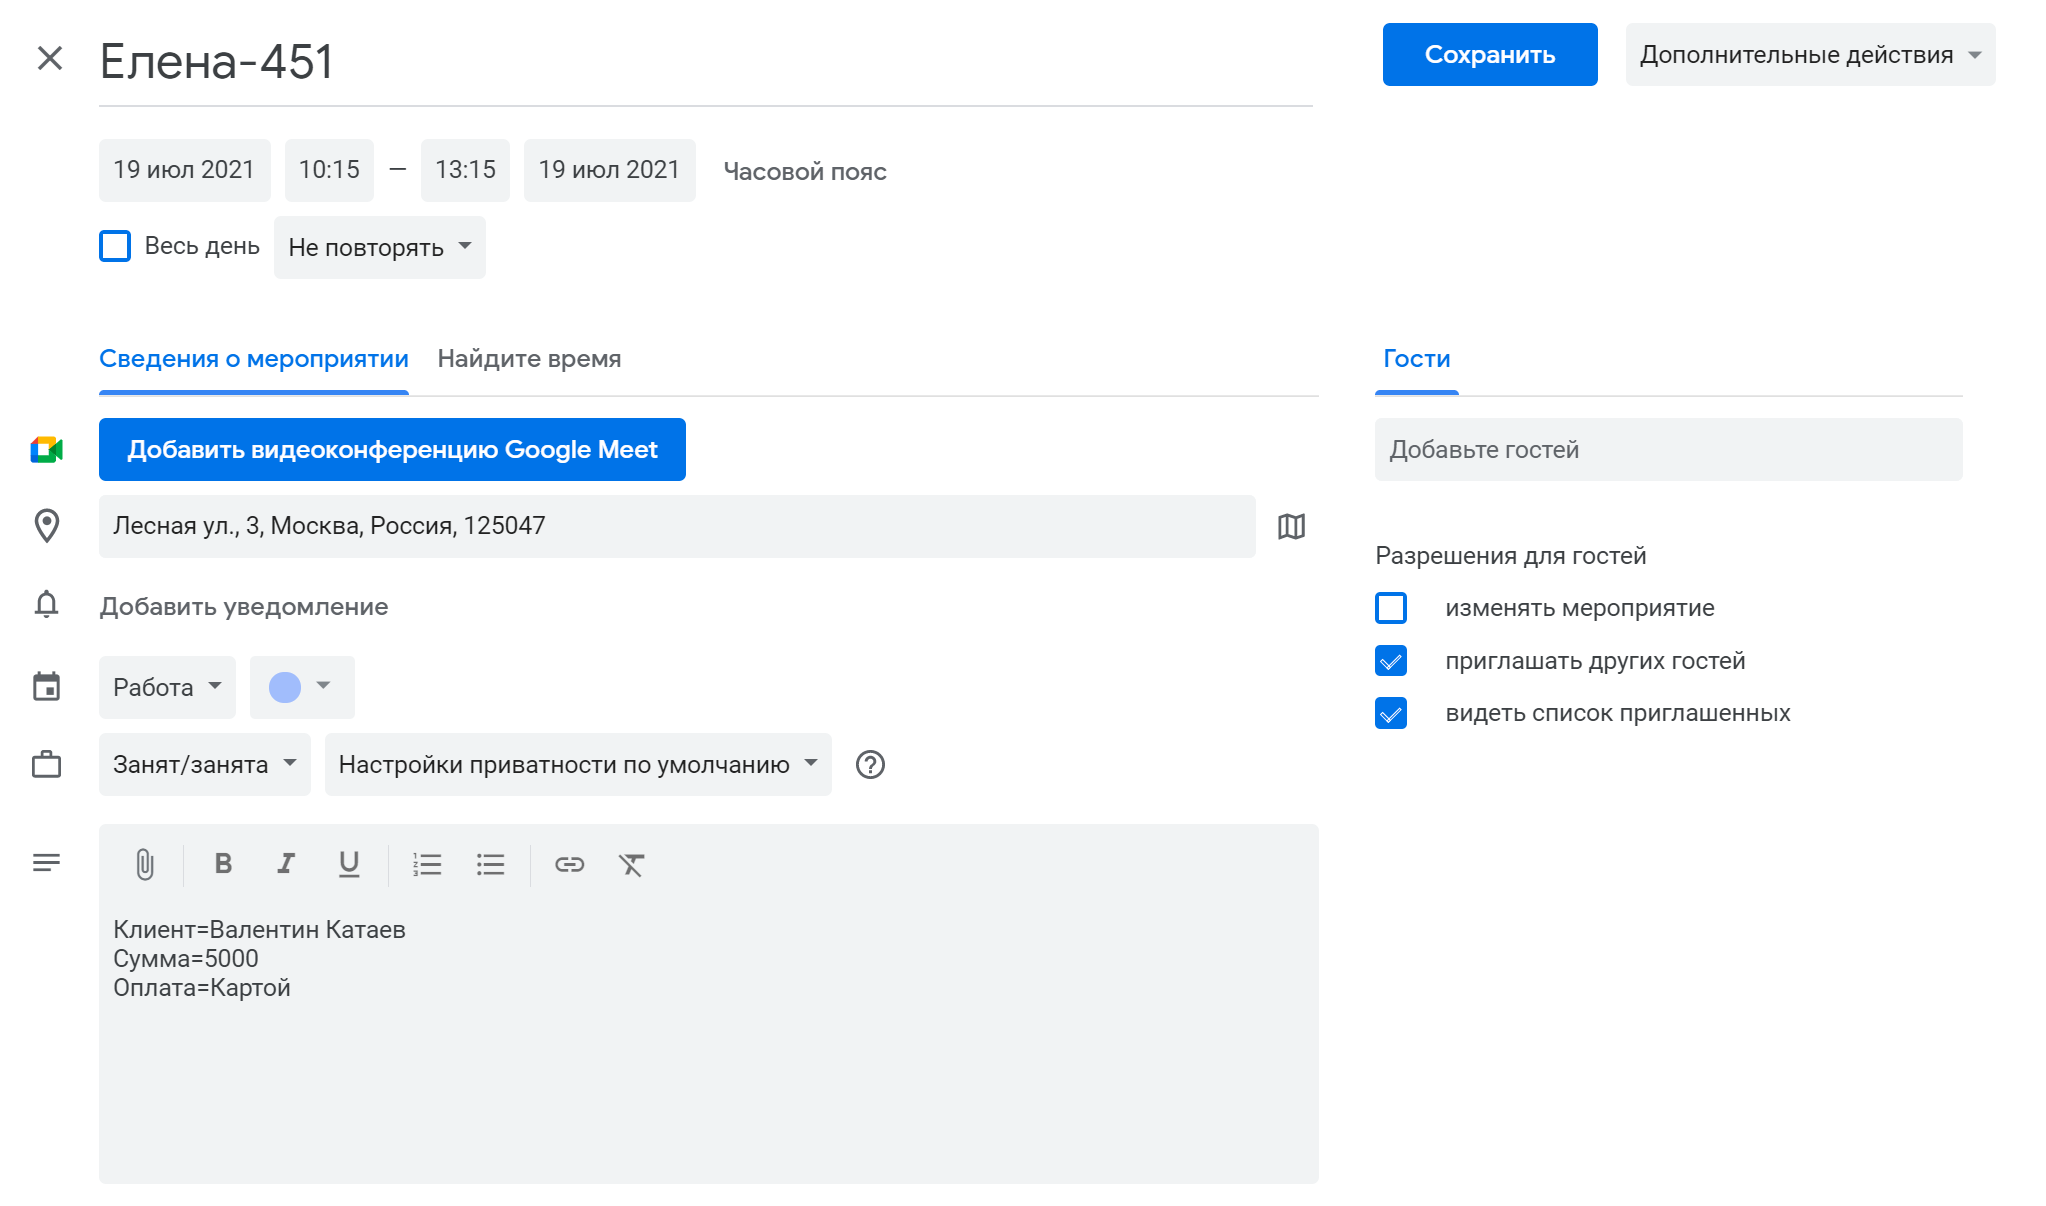
Task: Toggle italic formatting in description
Action: pyautogui.click(x=286, y=863)
